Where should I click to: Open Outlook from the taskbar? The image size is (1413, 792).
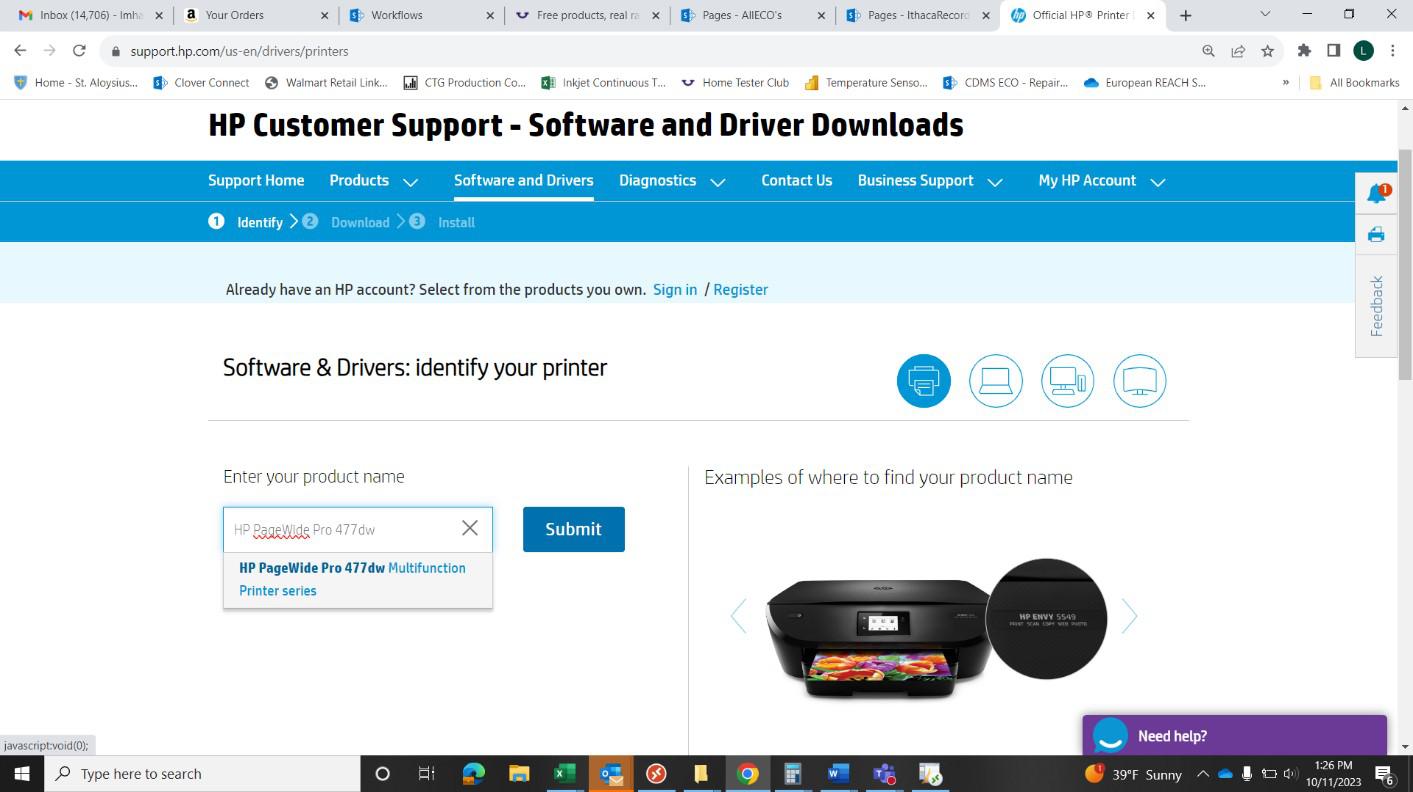coord(610,774)
